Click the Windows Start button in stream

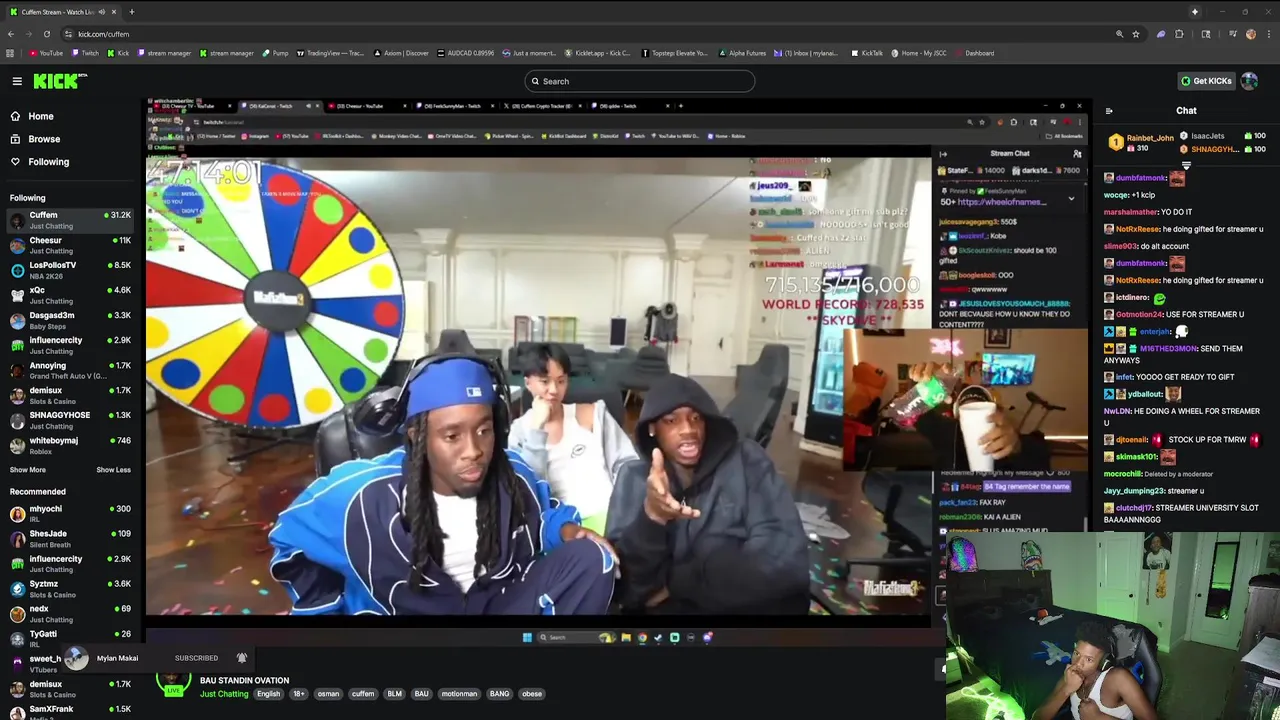point(527,637)
